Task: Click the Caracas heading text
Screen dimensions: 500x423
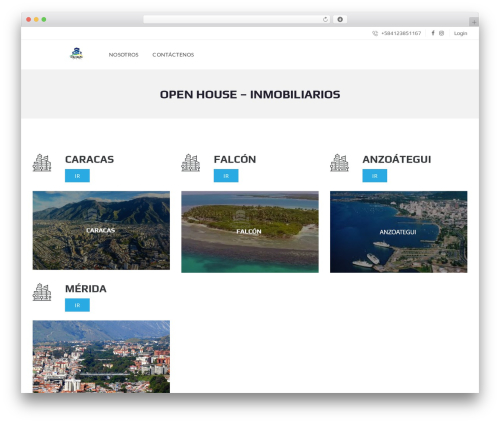Action: [x=89, y=159]
